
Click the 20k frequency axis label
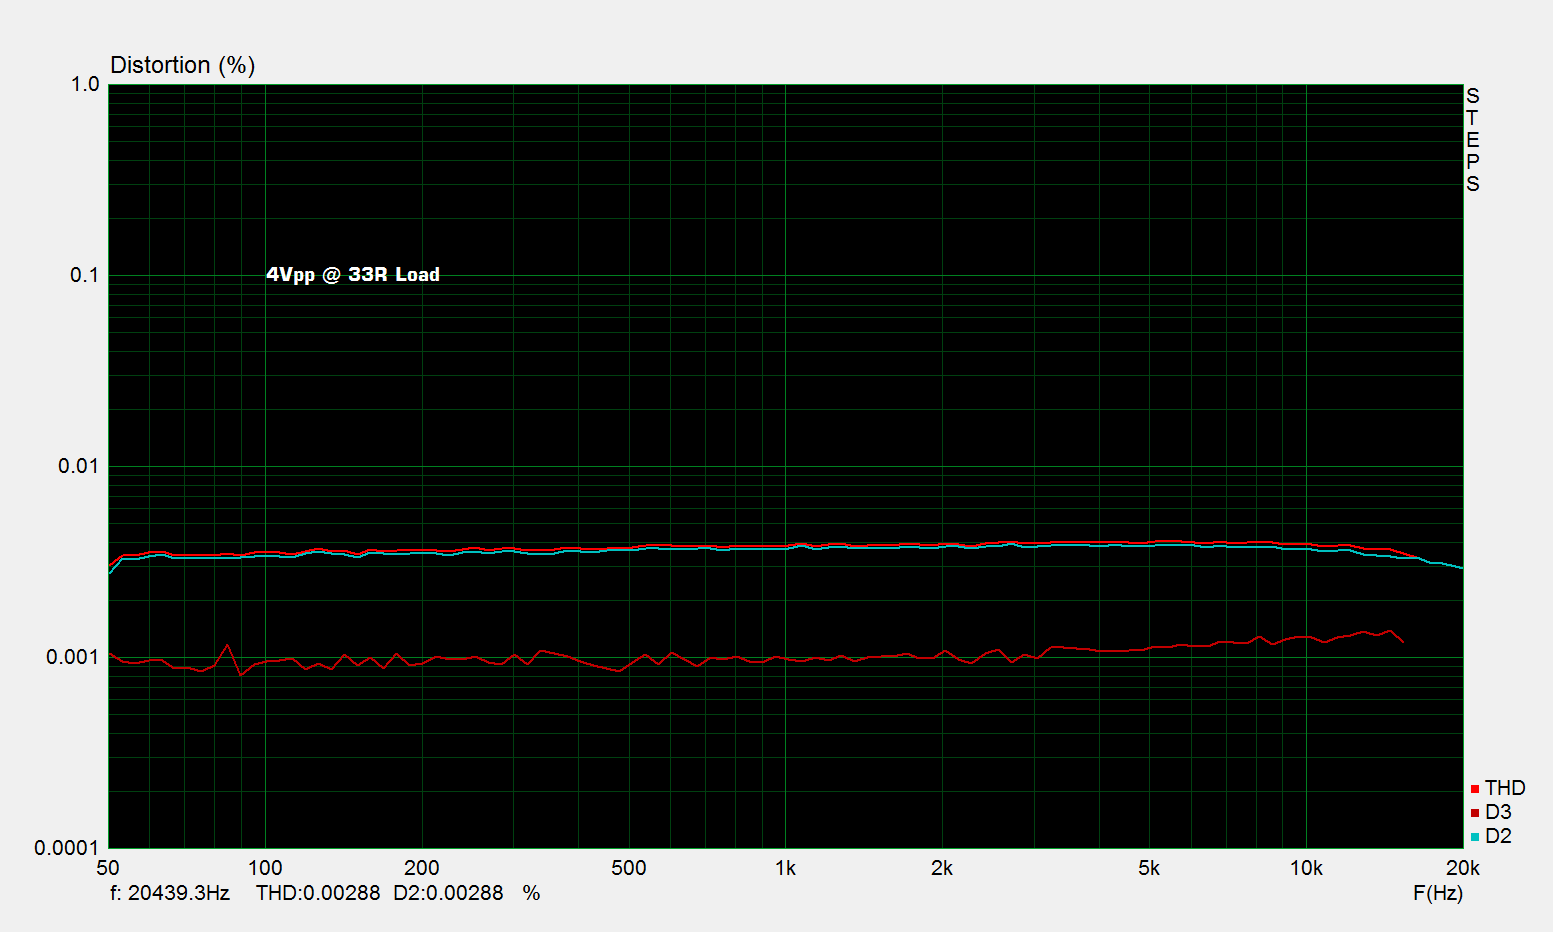pyautogui.click(x=1462, y=869)
